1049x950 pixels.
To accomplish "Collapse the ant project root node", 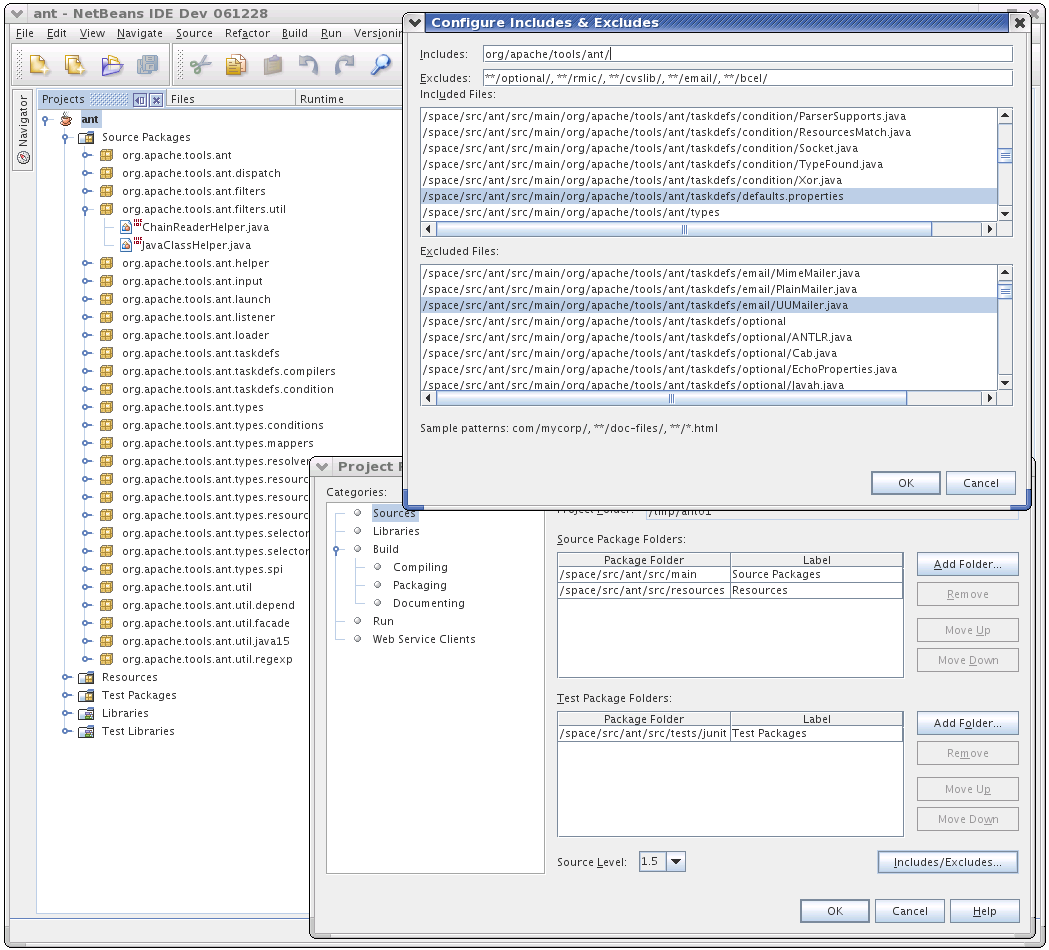I will 45,120.
